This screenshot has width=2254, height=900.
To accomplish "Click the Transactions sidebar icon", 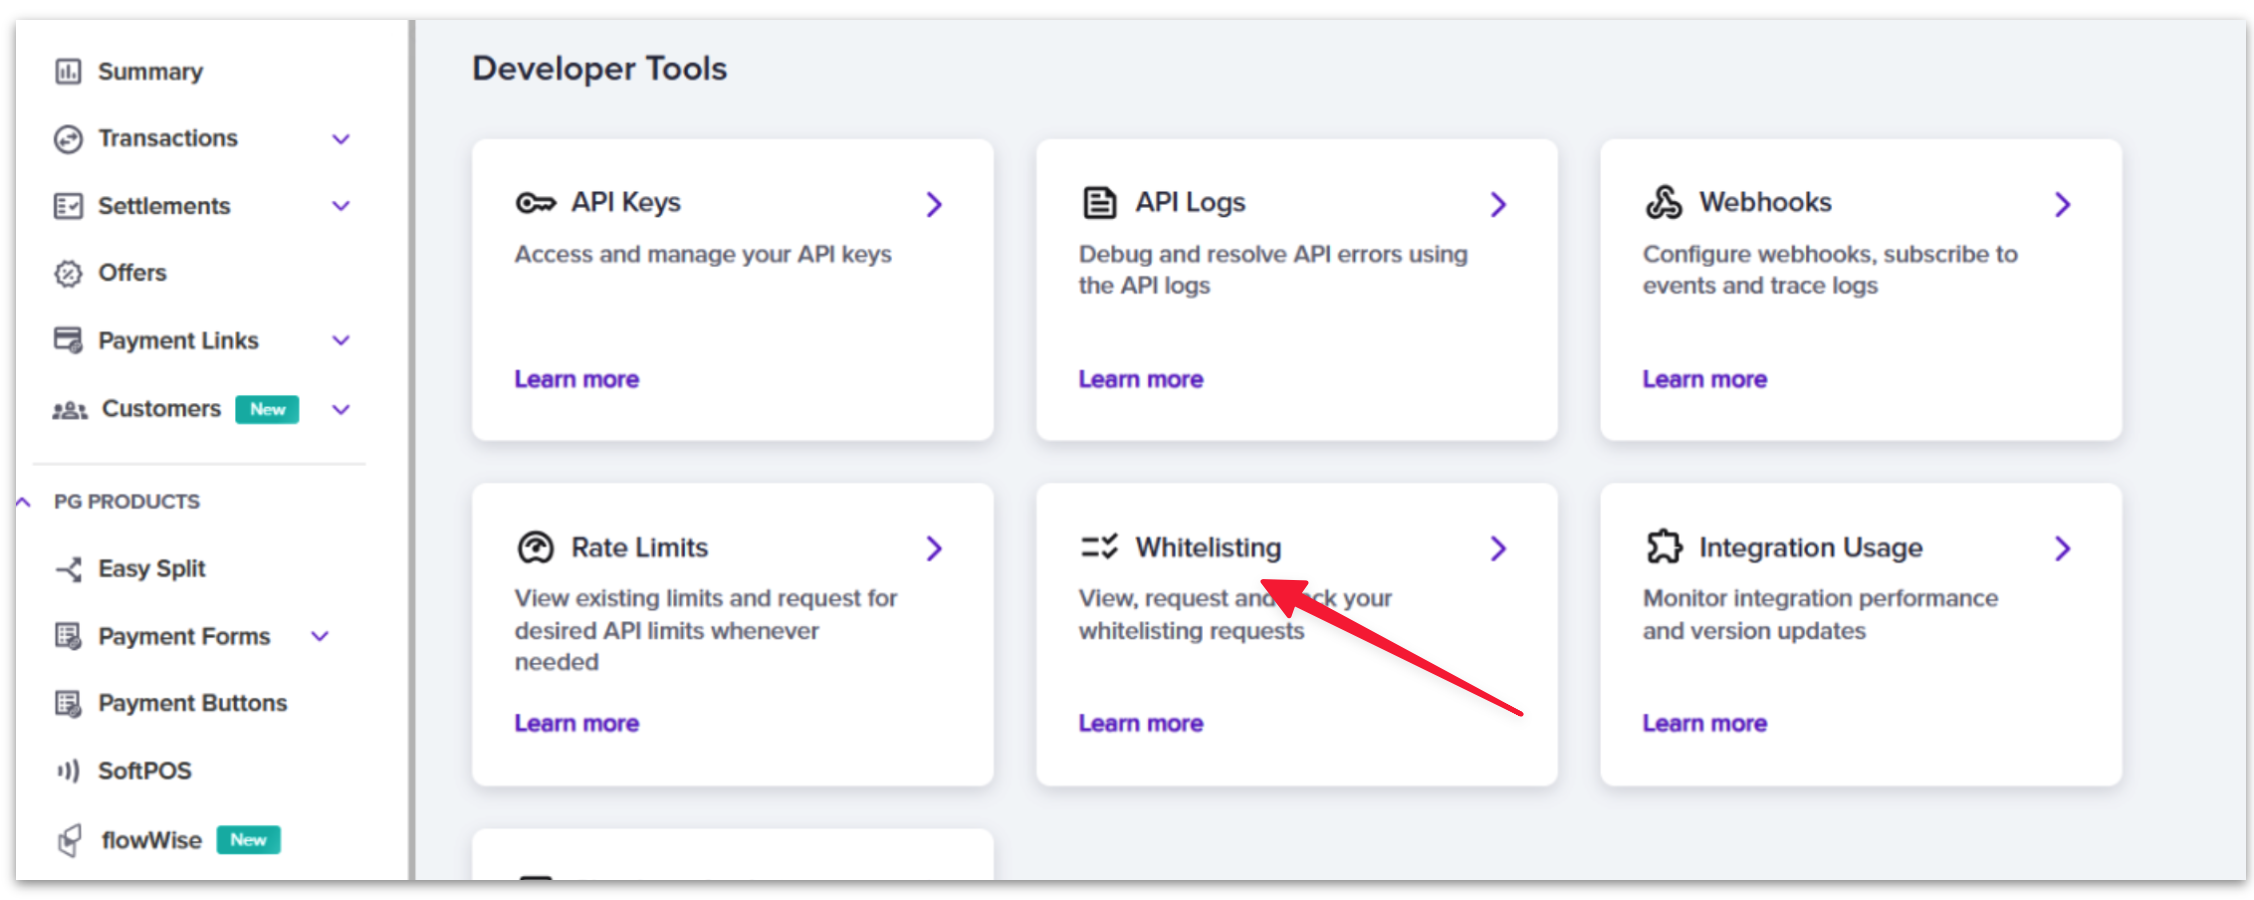I will (68, 139).
